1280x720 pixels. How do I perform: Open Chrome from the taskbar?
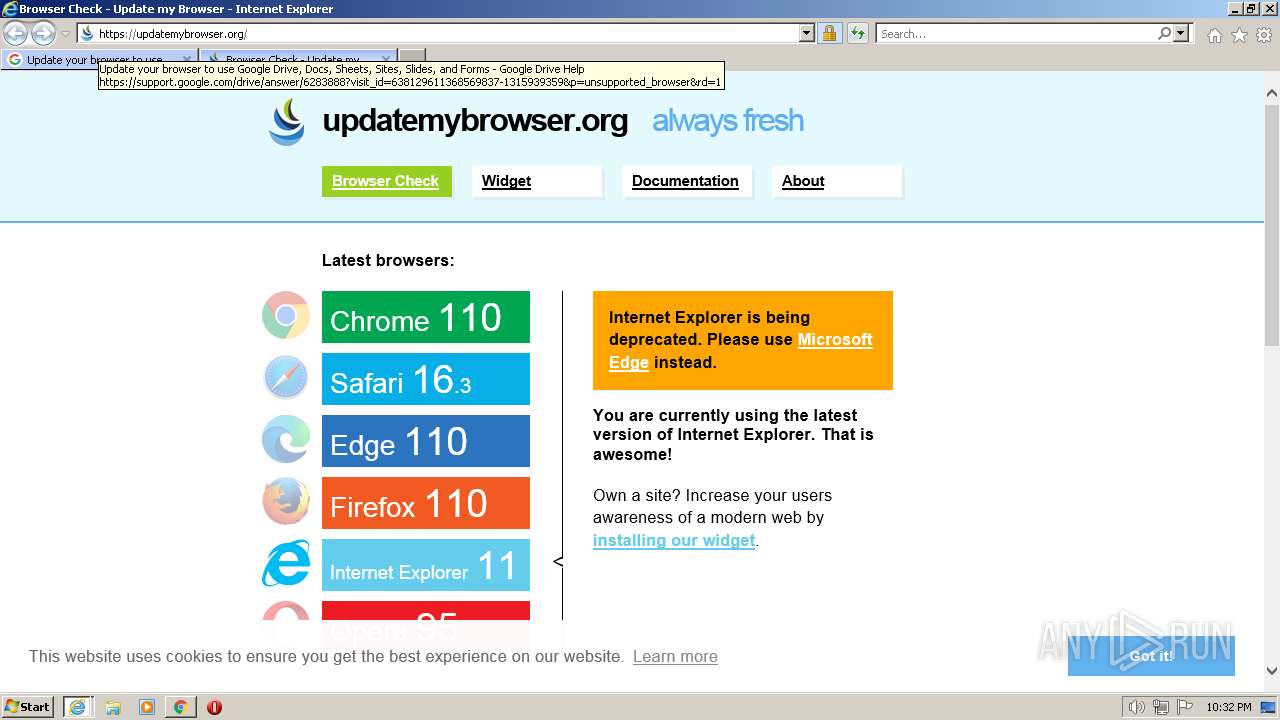click(180, 707)
